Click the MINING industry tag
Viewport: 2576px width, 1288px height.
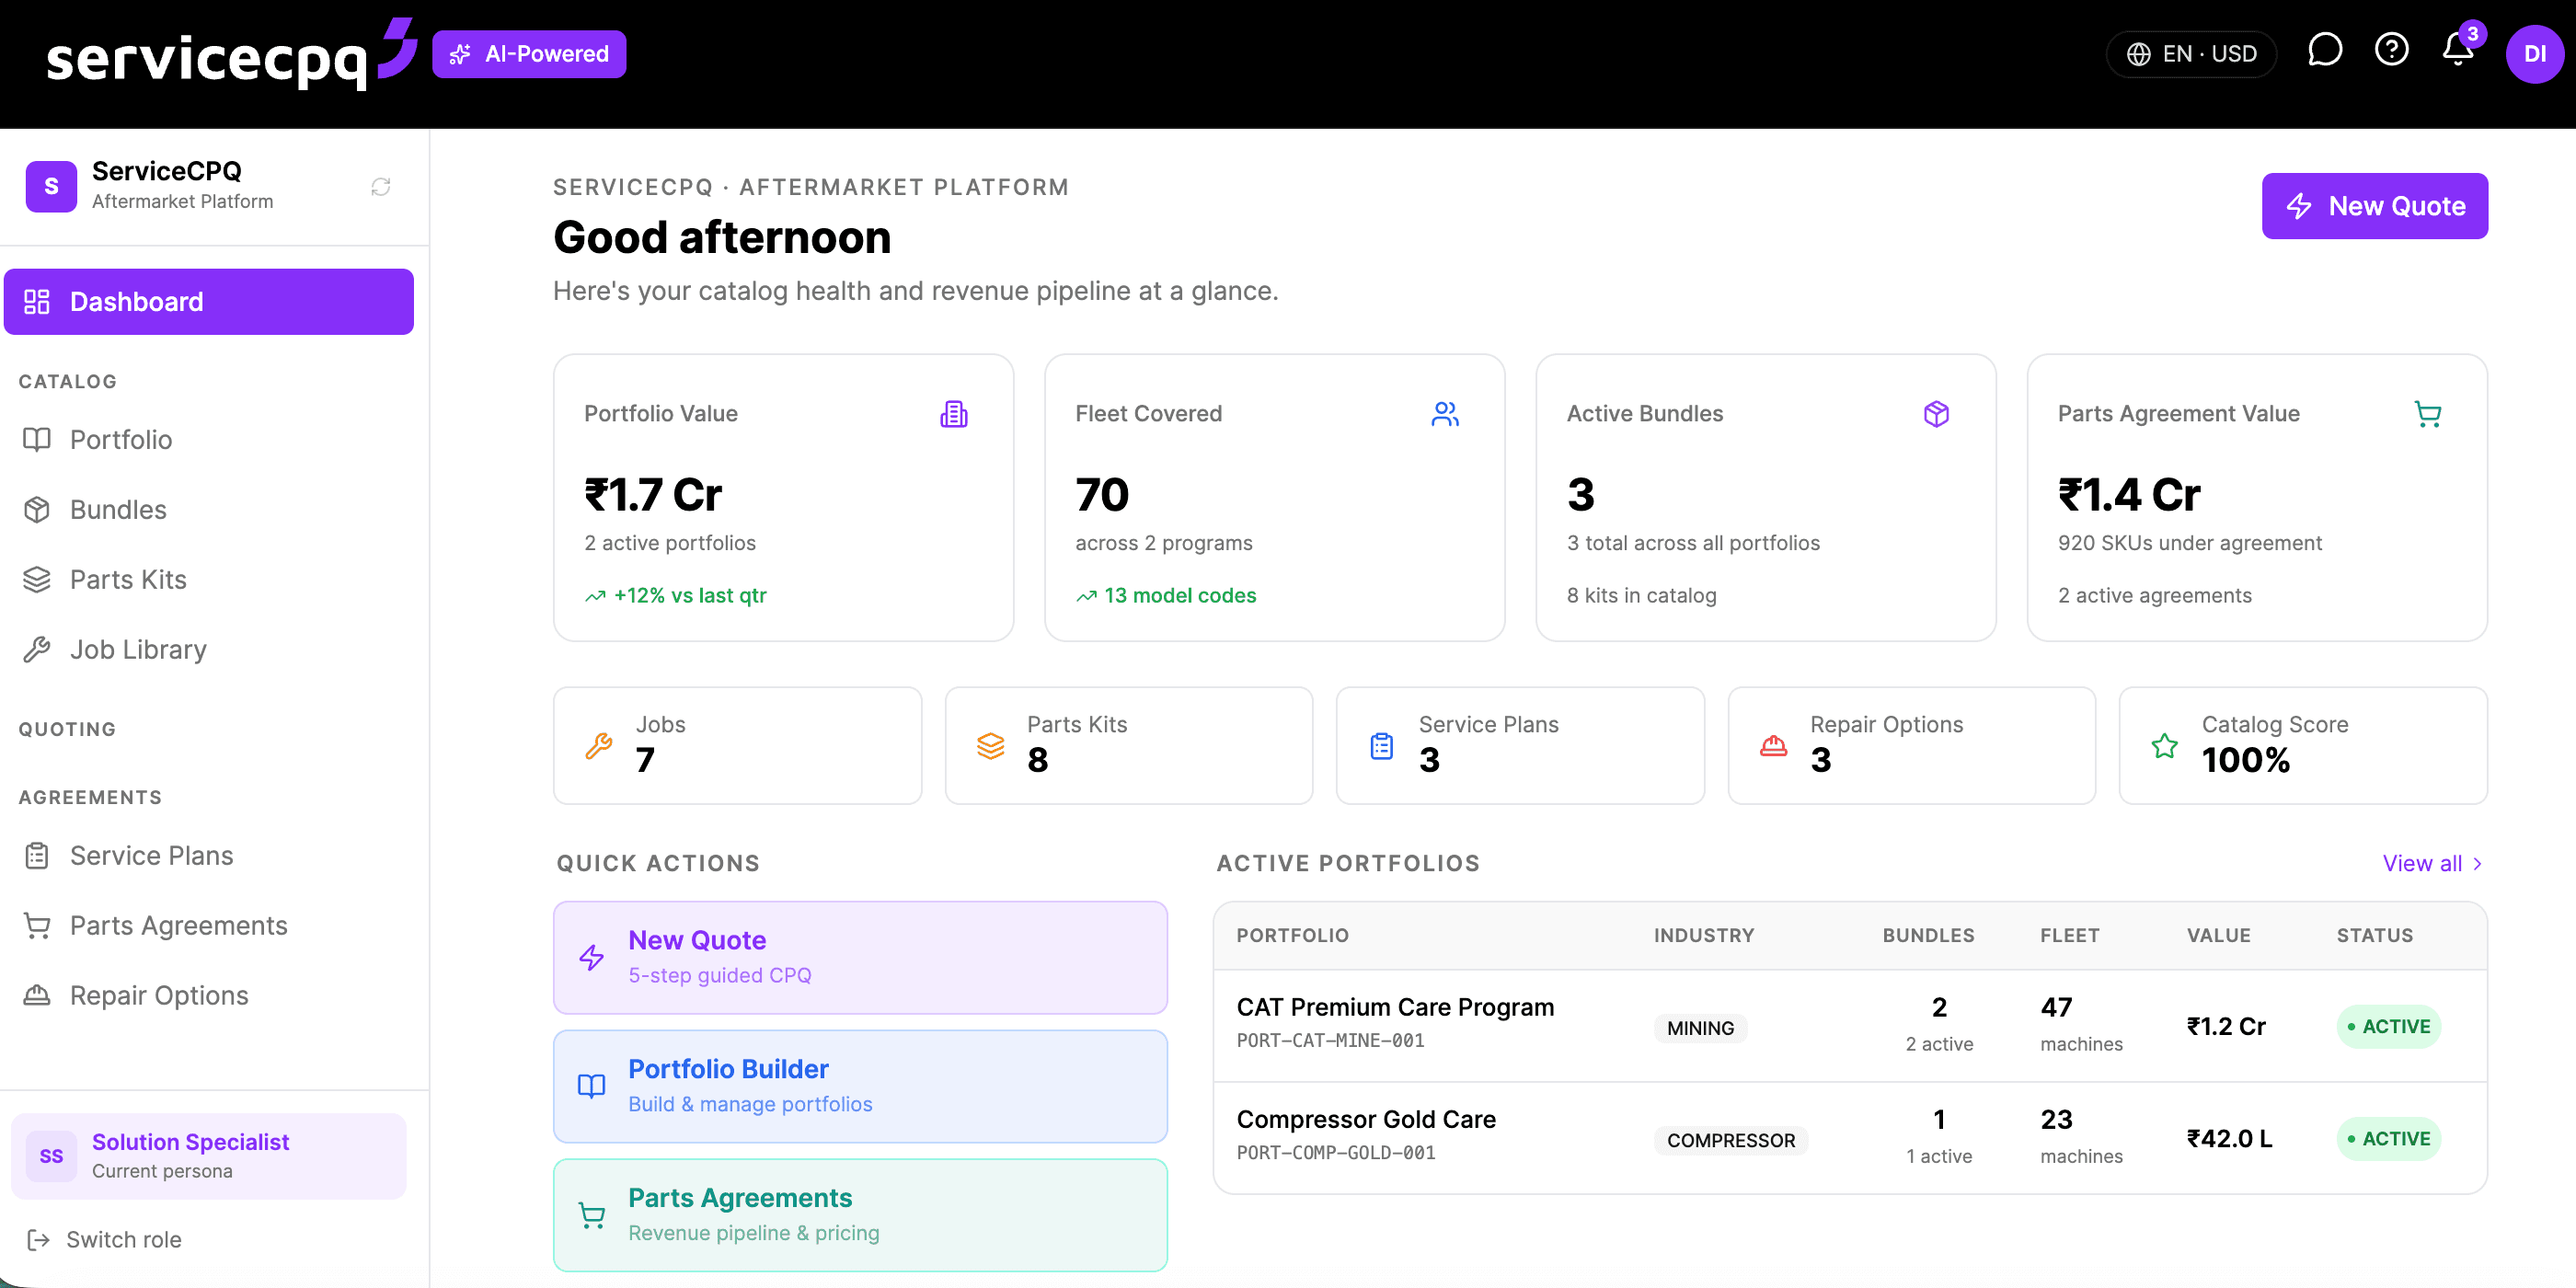(x=1700, y=1028)
